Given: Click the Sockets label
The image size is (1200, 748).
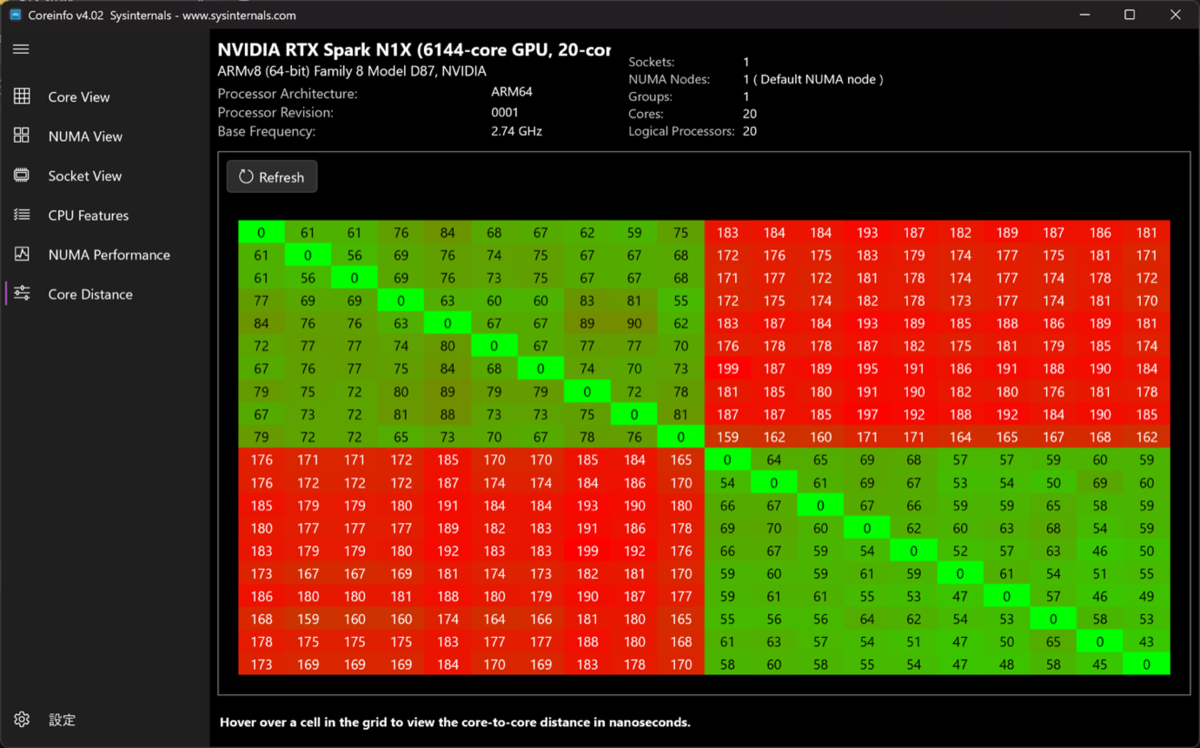Looking at the screenshot, I should (x=652, y=62).
